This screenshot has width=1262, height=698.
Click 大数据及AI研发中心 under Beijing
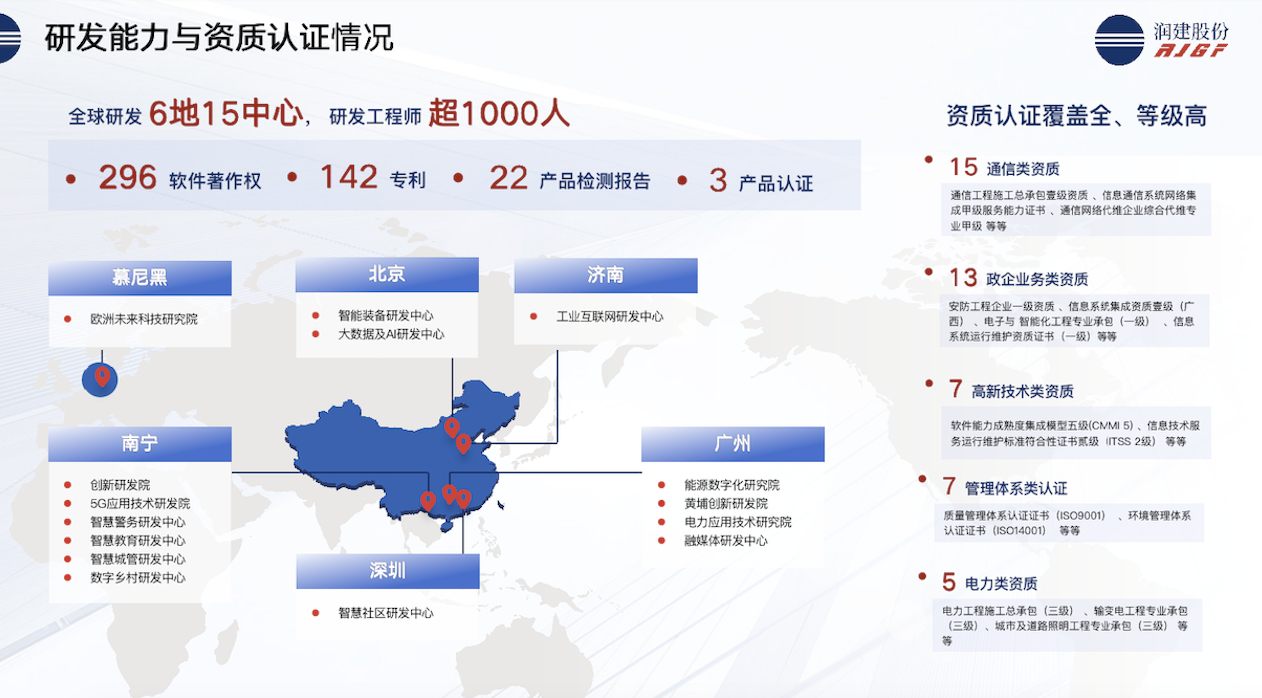tap(390, 334)
